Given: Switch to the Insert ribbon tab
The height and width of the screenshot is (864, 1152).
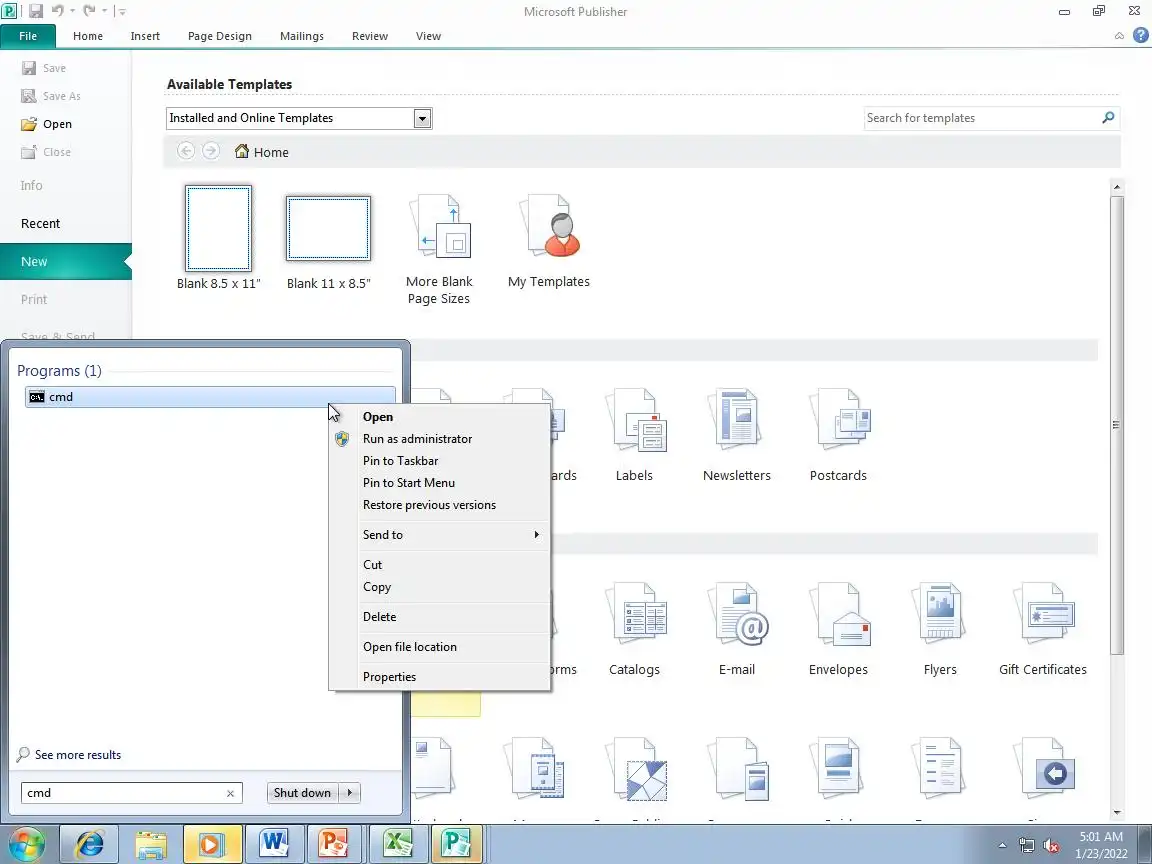Looking at the screenshot, I should pyautogui.click(x=145, y=36).
